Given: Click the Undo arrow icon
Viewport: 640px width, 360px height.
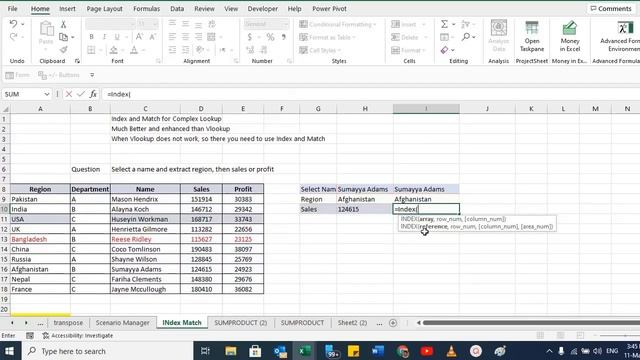Looking at the screenshot, I should (x=13, y=24).
